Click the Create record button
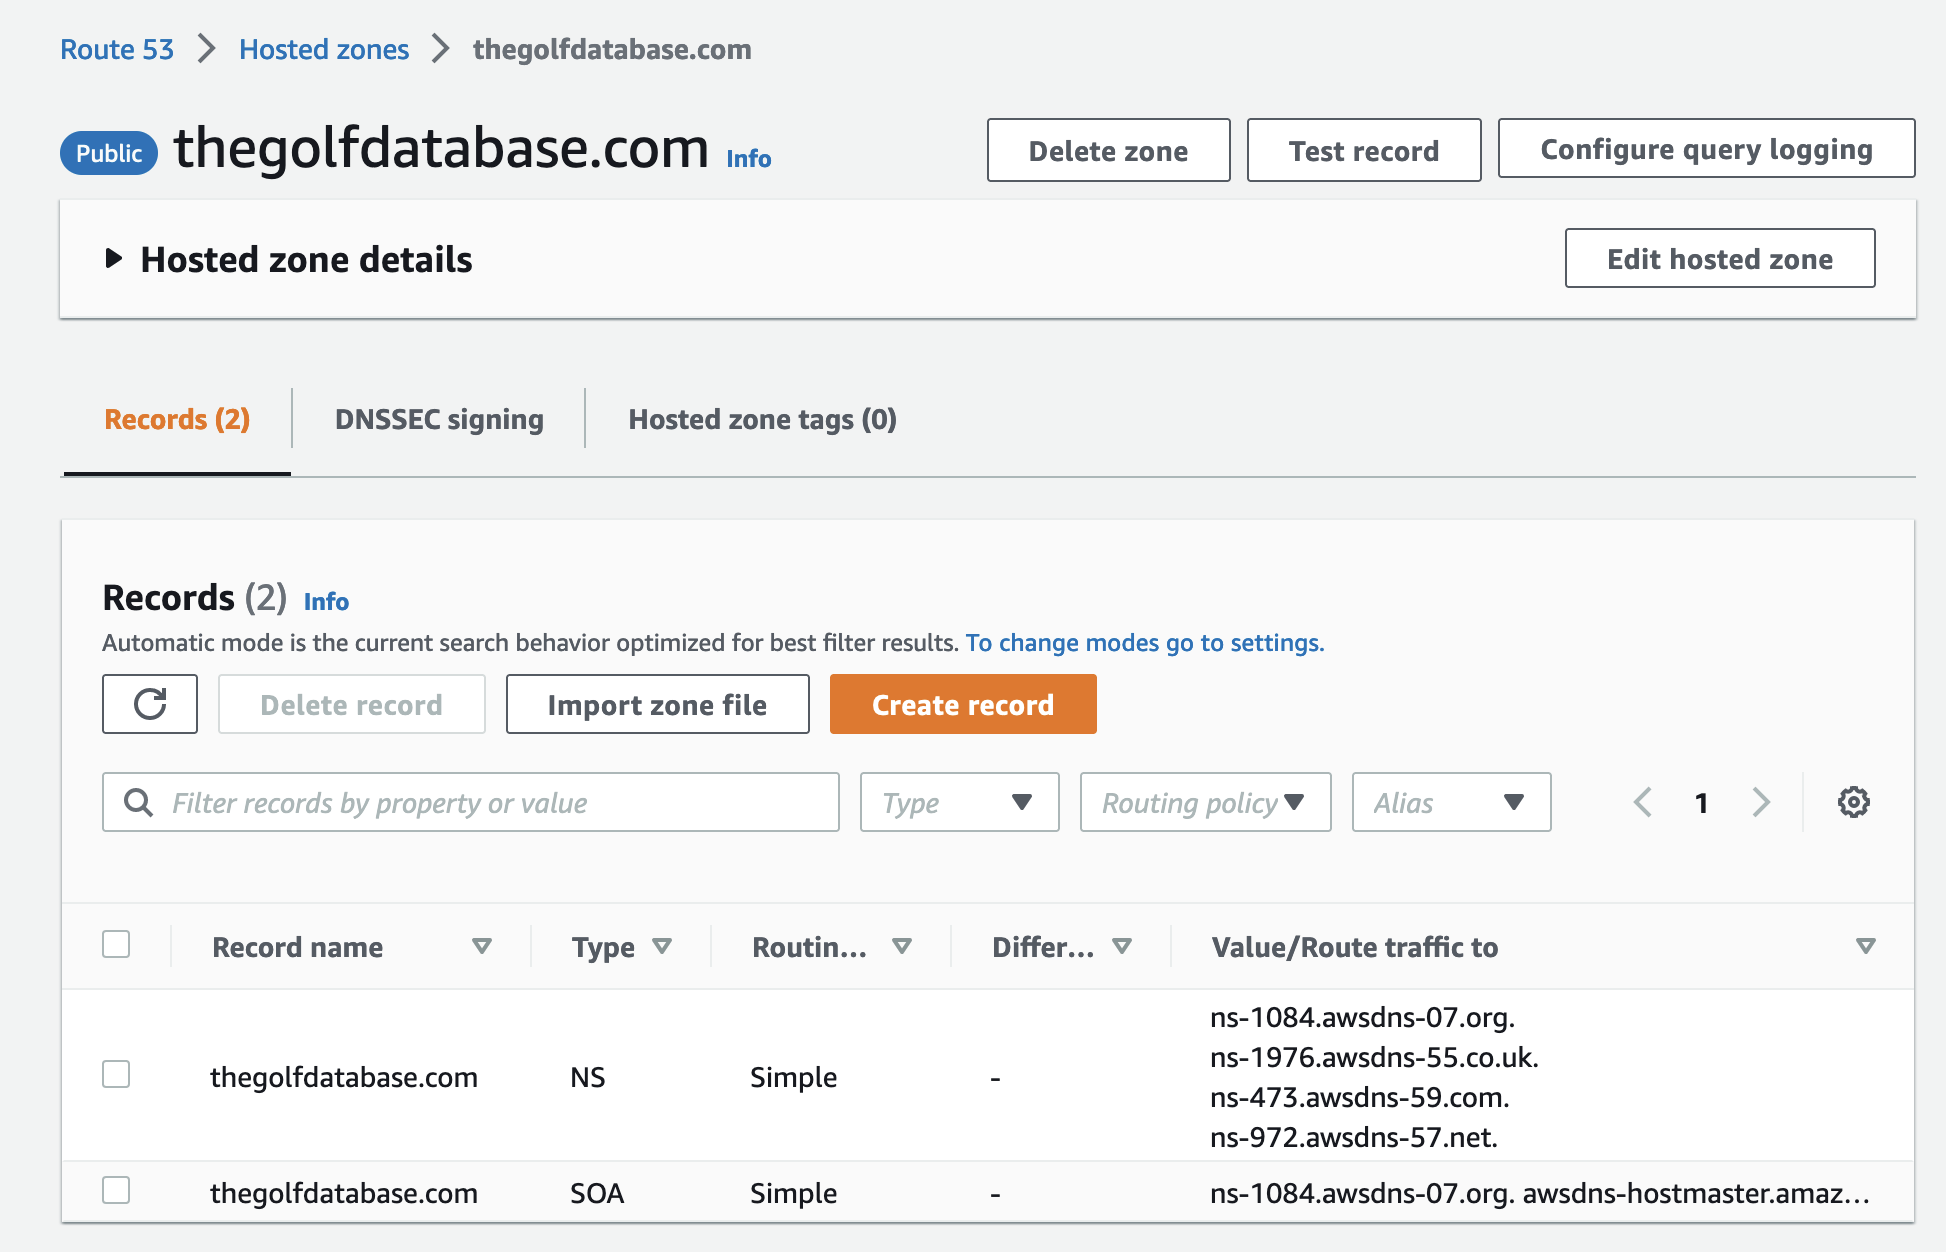The width and height of the screenshot is (1946, 1252). pyautogui.click(x=962, y=704)
